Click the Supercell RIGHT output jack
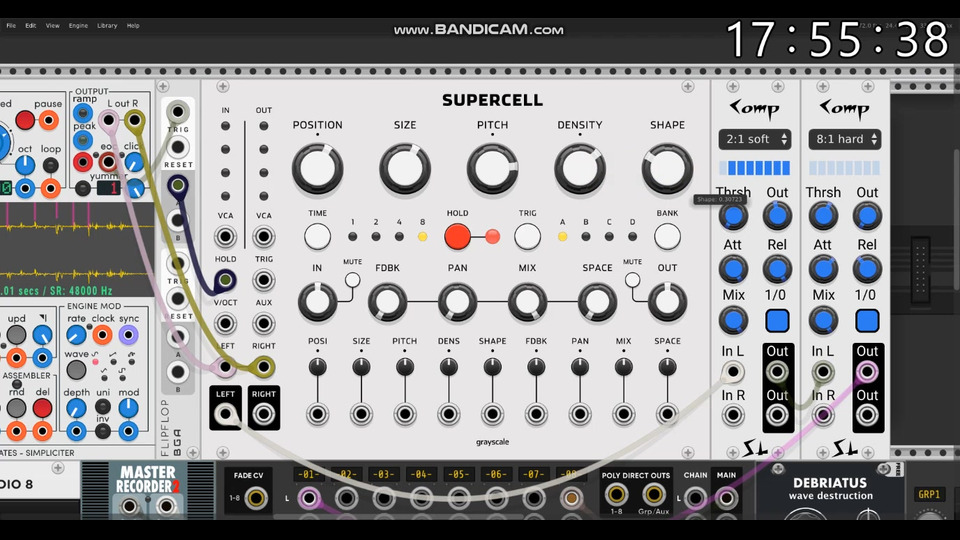Screen dimensions: 960x540 263,414
